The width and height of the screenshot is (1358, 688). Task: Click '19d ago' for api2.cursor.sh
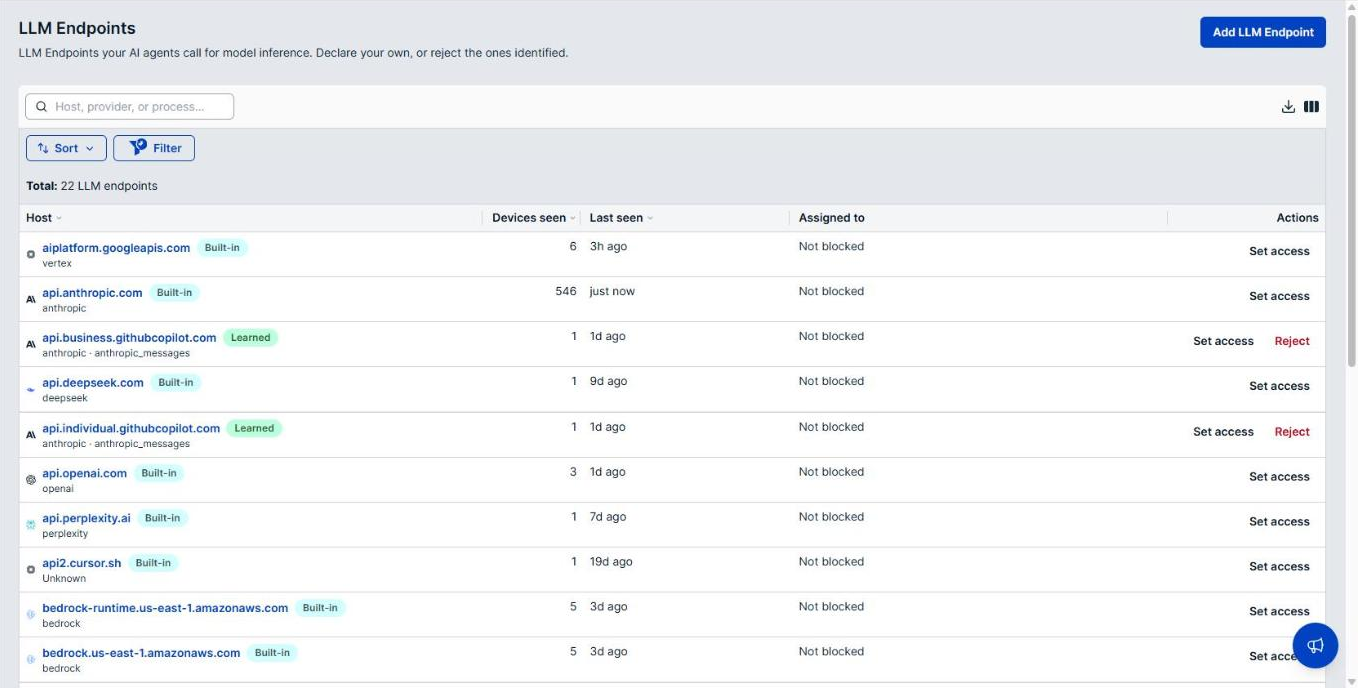611,562
